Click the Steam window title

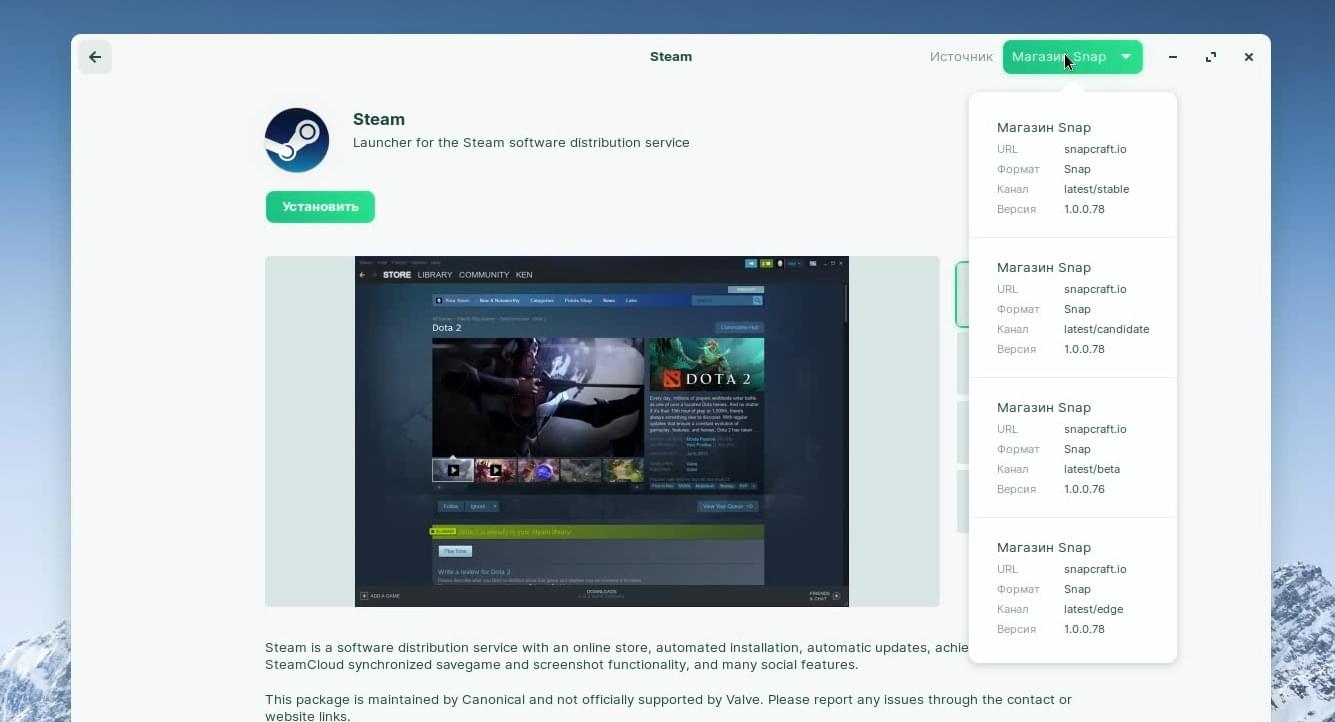click(671, 57)
